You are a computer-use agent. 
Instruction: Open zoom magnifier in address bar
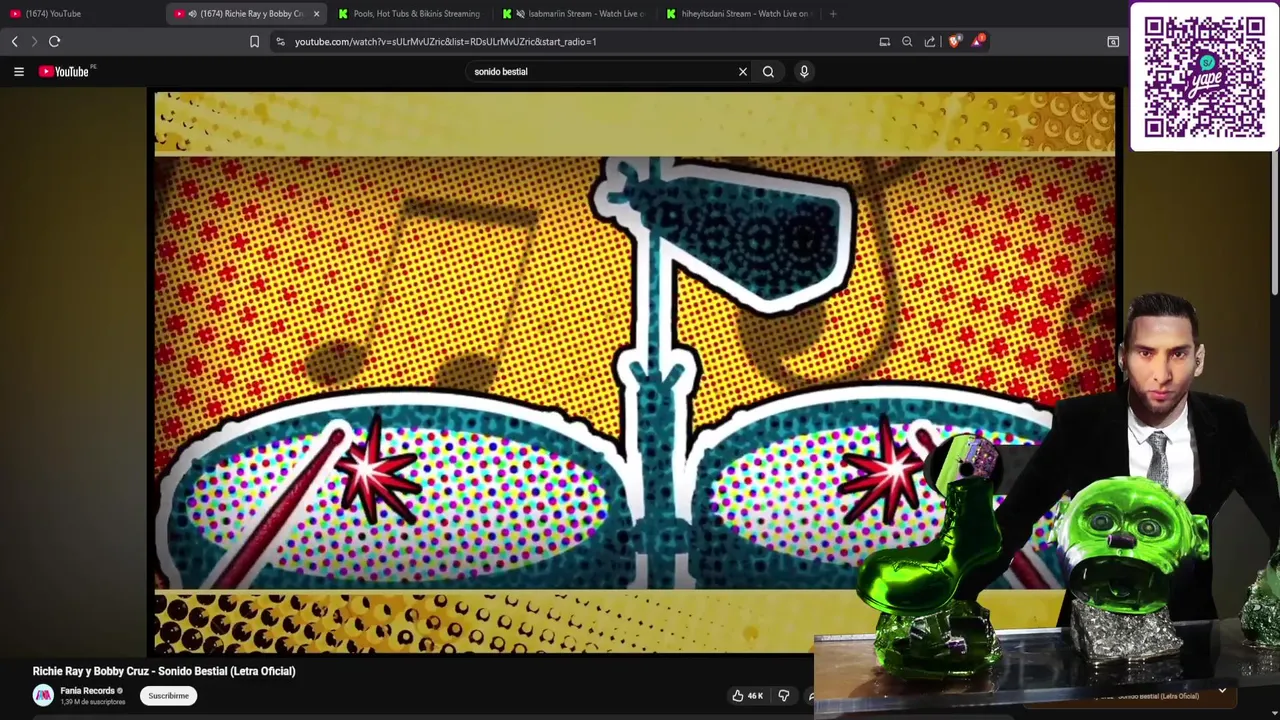(907, 41)
